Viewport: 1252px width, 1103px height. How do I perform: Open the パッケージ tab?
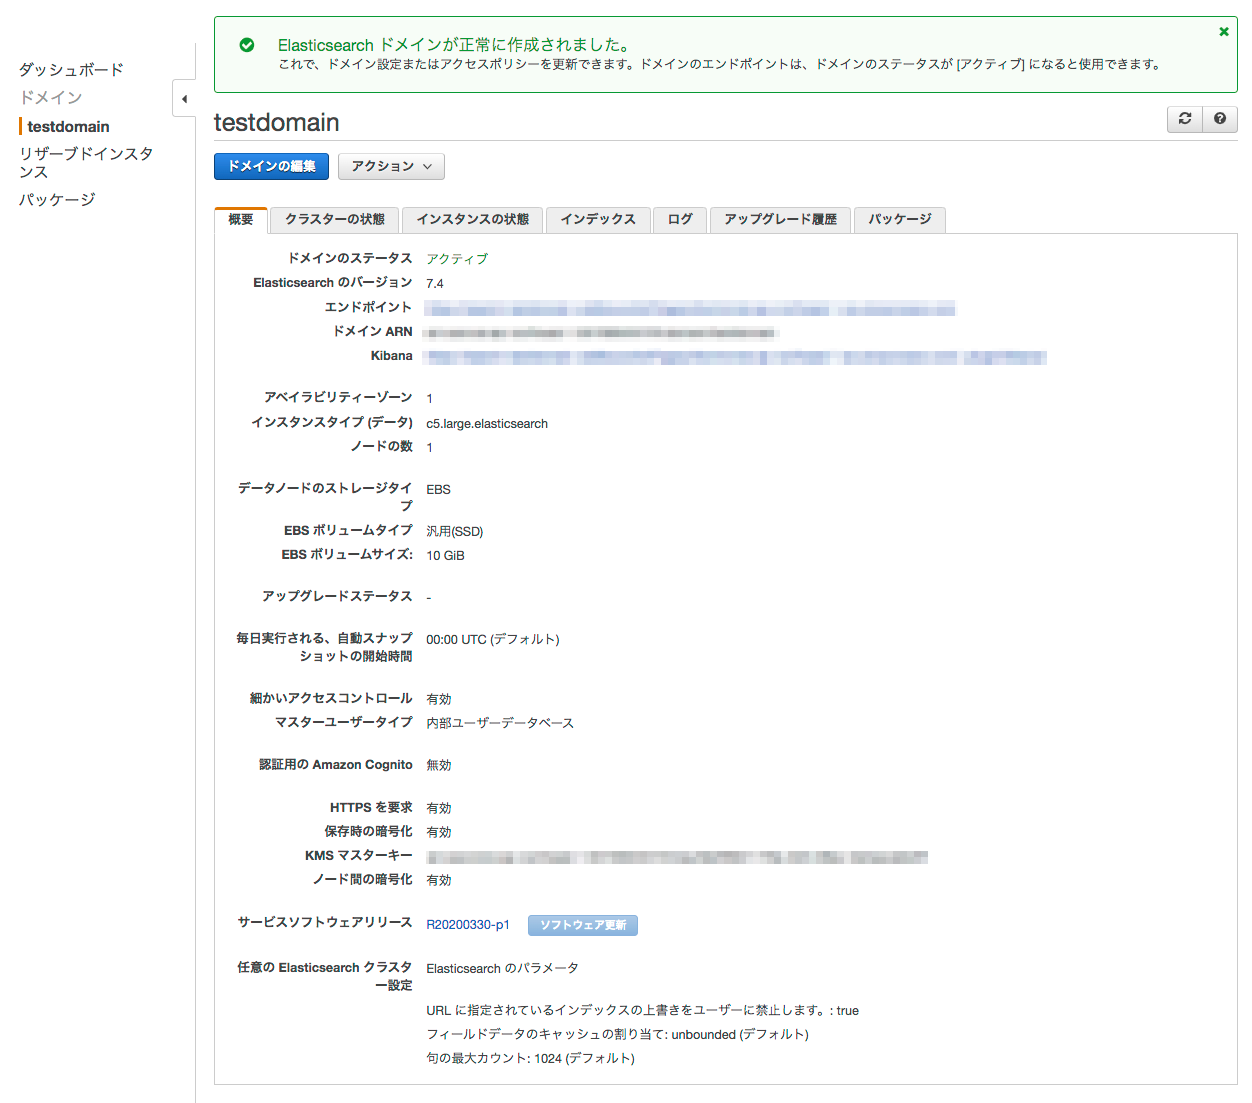[x=899, y=220]
